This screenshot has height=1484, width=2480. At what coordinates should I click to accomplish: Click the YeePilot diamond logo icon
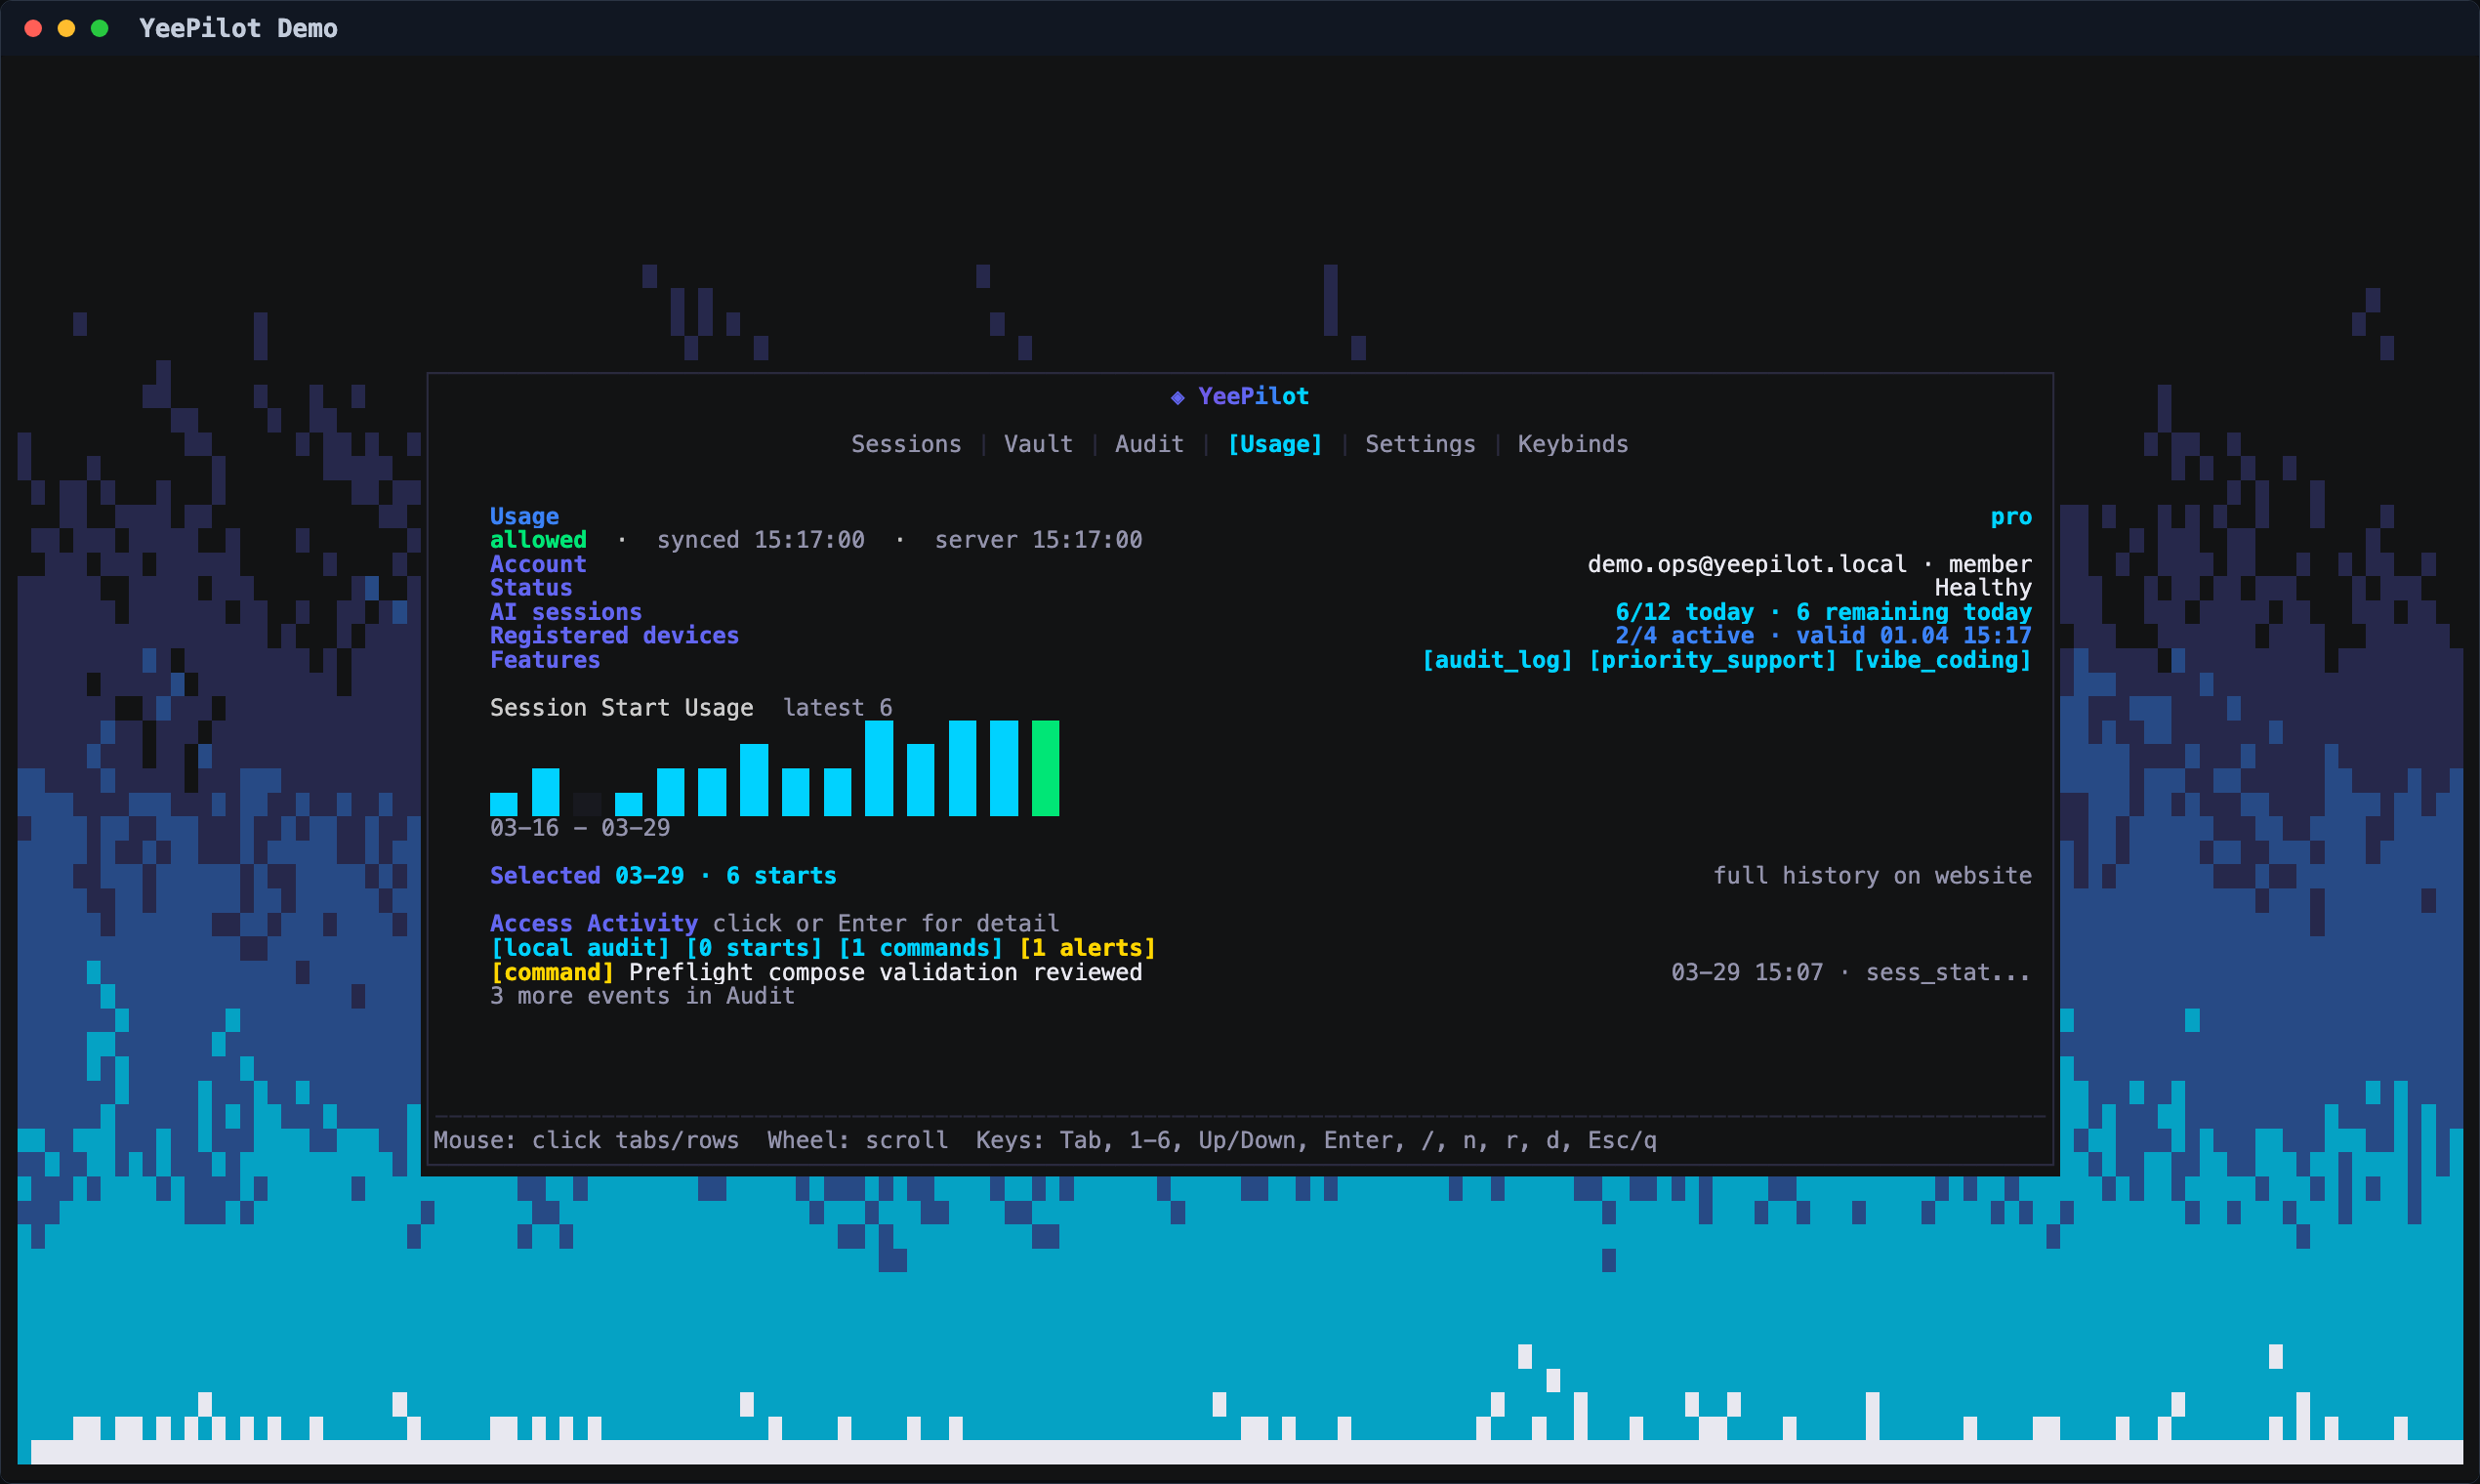(x=1178, y=397)
